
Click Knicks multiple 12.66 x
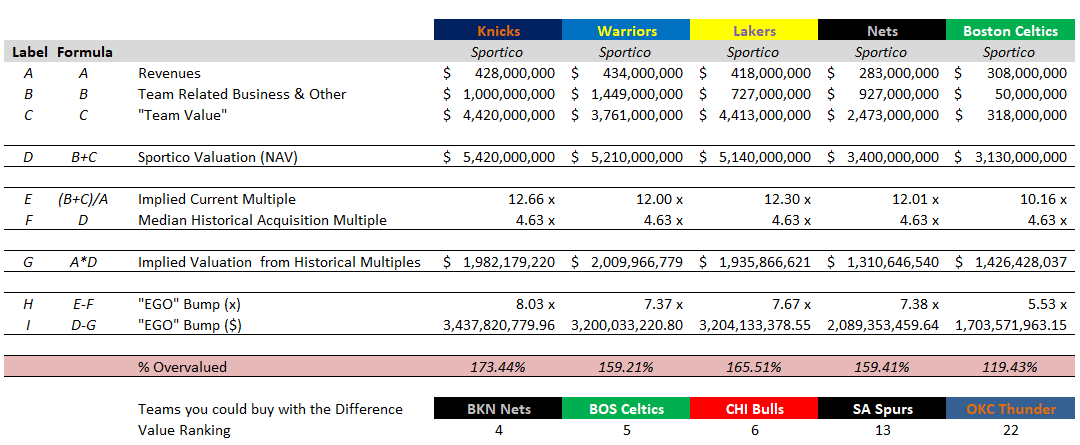tap(531, 200)
